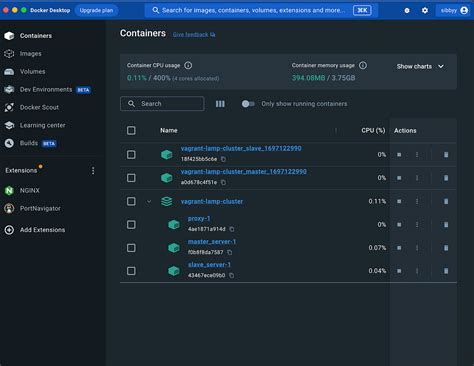This screenshot has height=366, width=474.
Task: Expand the Show charts dropdown
Action: (x=420, y=66)
